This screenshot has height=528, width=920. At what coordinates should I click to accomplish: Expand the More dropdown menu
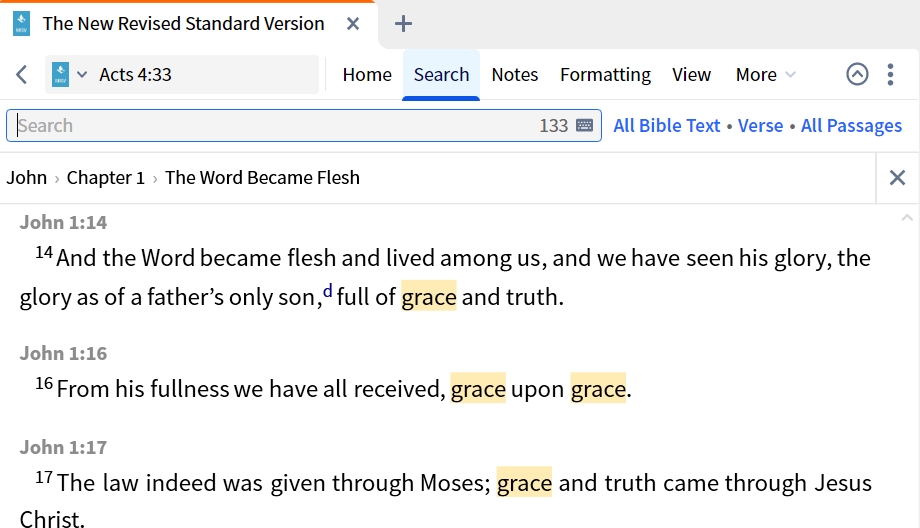coord(765,75)
